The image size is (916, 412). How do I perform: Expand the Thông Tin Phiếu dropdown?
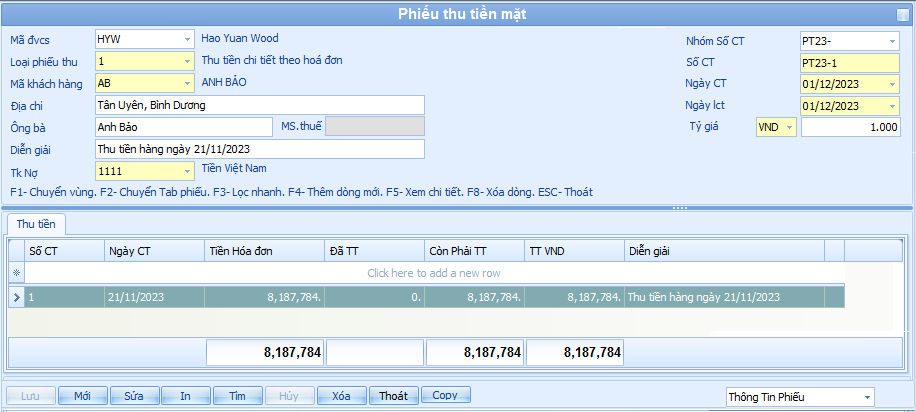pos(866,397)
